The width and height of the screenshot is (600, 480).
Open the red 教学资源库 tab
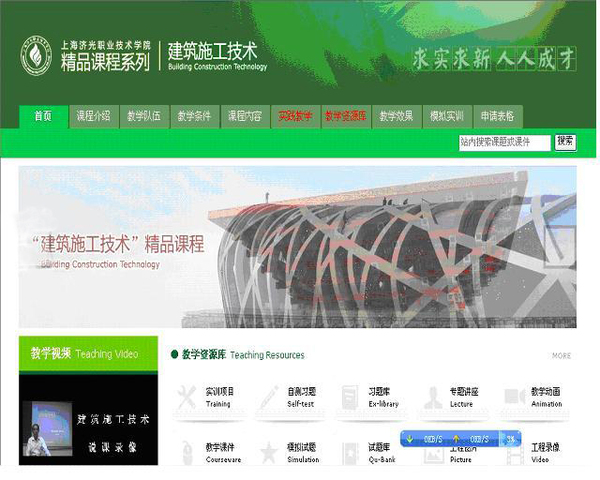(x=346, y=116)
